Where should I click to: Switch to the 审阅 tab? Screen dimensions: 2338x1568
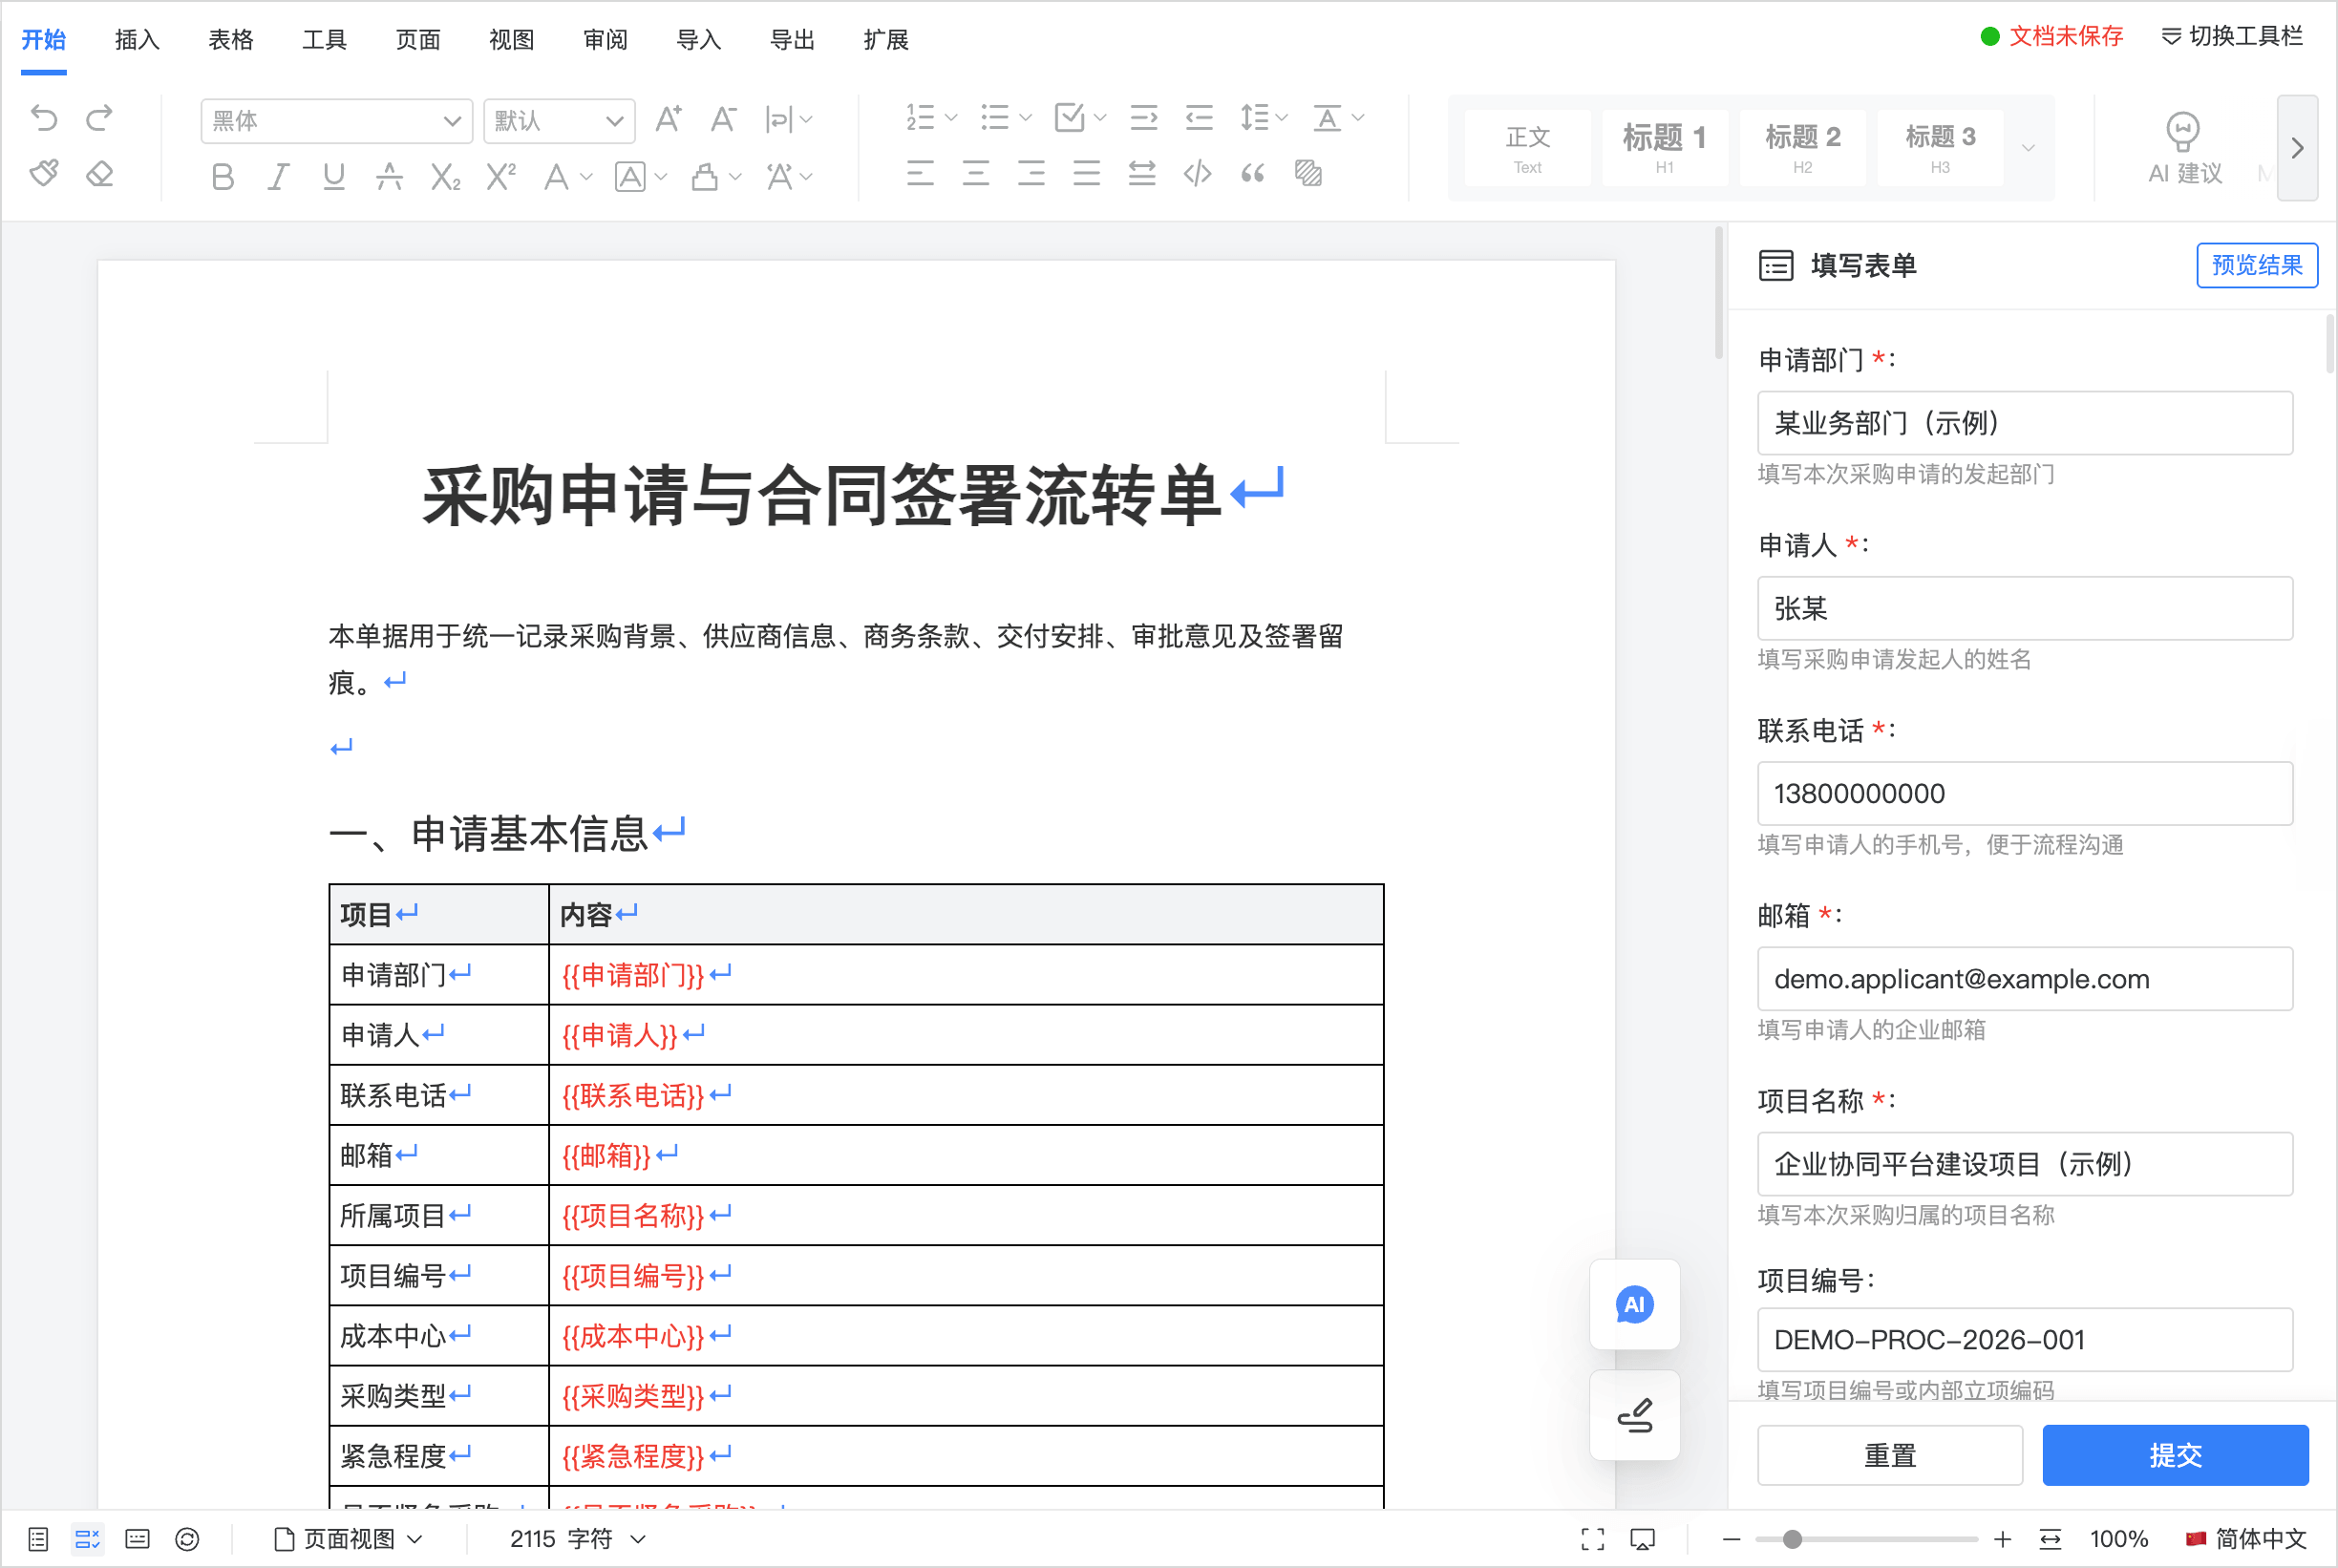tap(605, 39)
